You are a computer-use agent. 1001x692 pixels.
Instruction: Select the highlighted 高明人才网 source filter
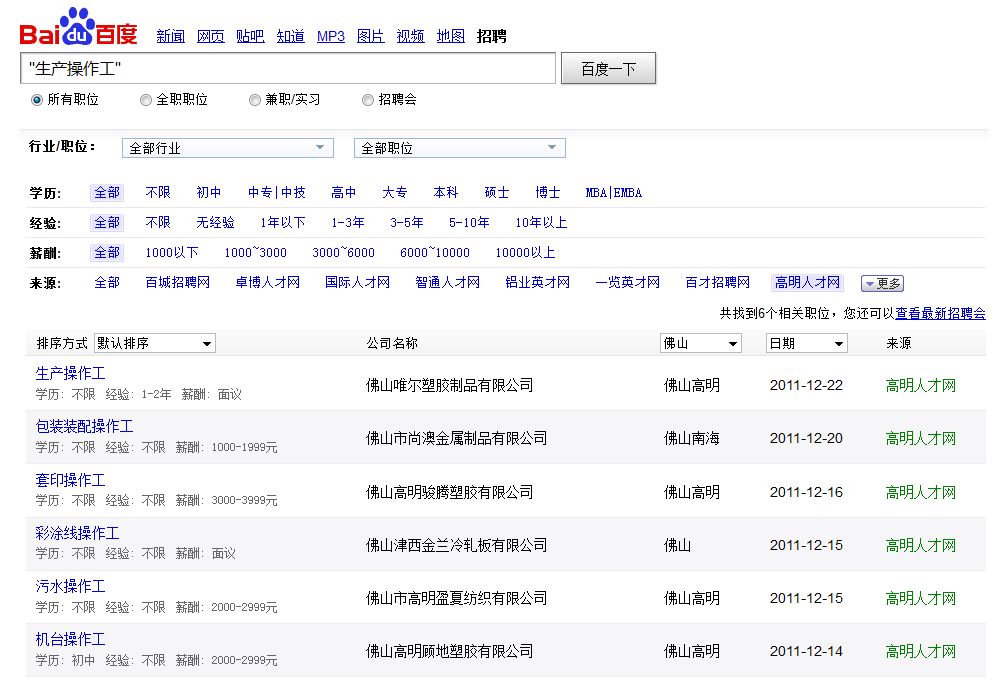pyautogui.click(x=808, y=283)
